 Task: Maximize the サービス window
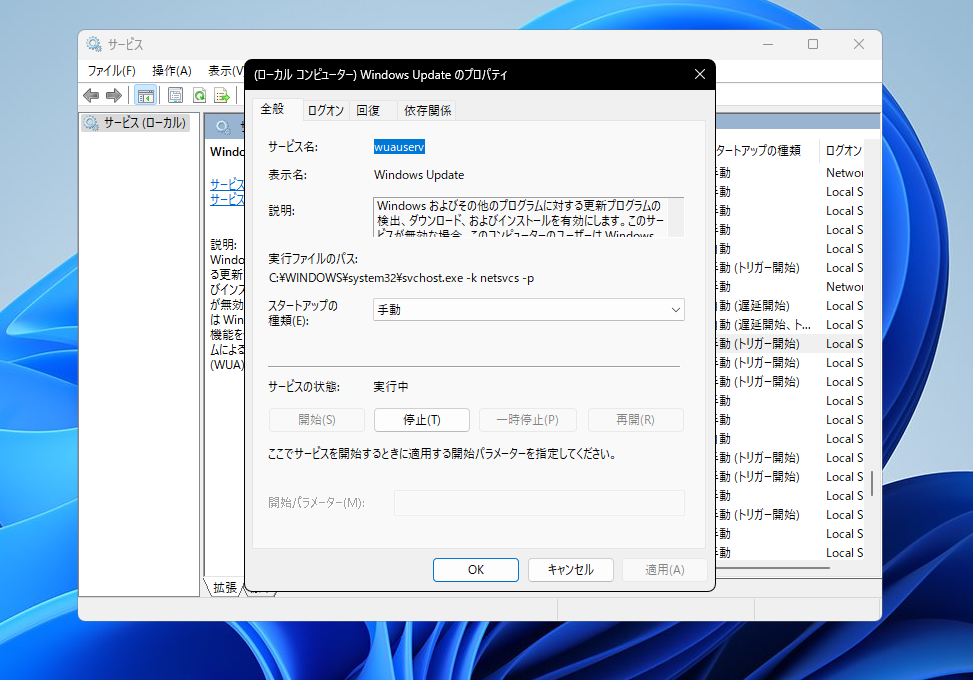pos(813,45)
